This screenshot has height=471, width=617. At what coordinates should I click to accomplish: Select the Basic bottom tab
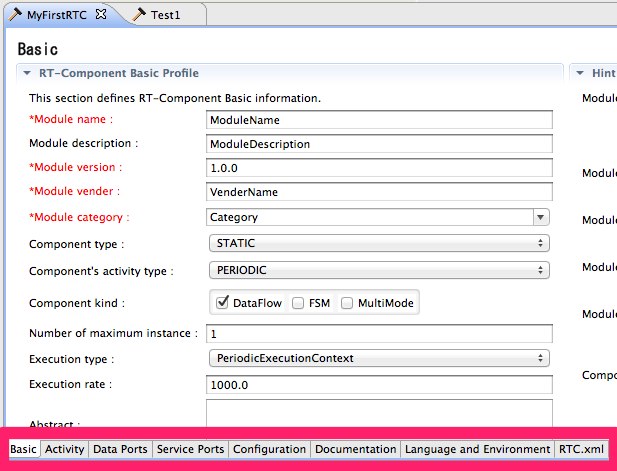[24, 449]
